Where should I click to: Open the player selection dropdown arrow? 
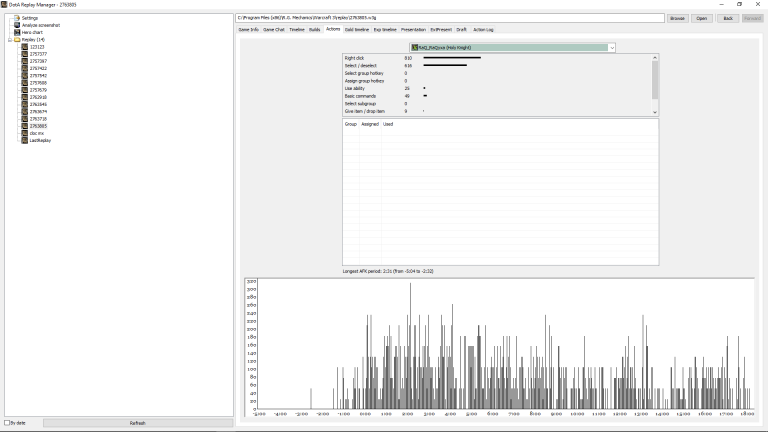coord(612,48)
